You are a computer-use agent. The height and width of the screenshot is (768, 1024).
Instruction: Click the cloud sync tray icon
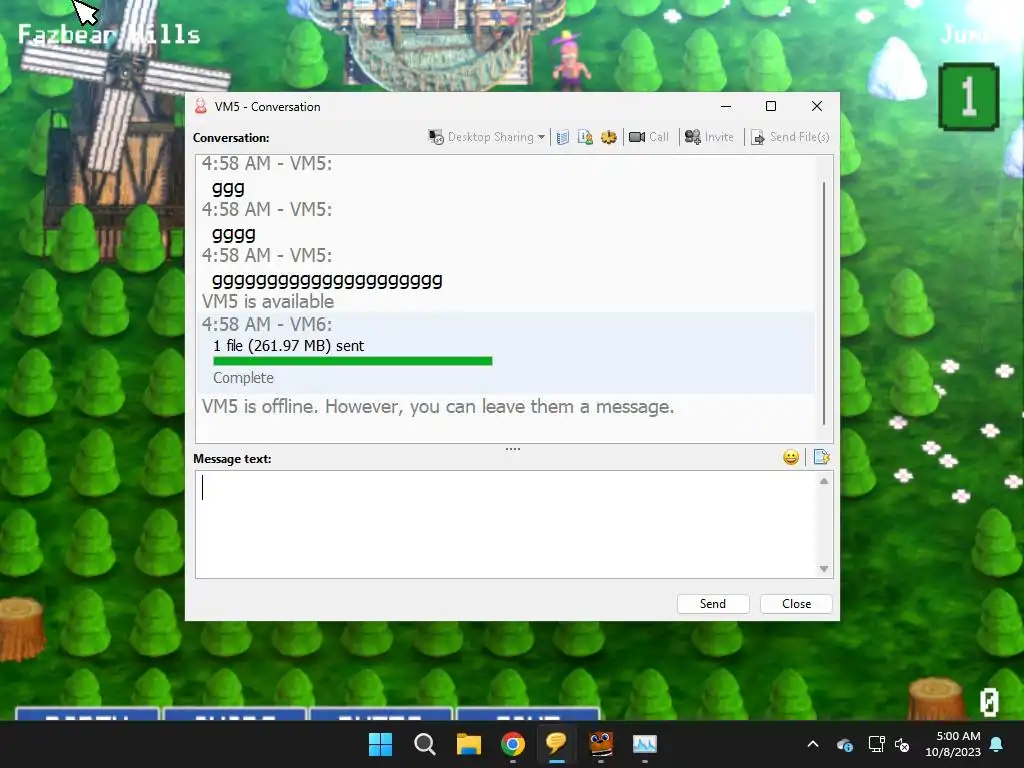[844, 744]
